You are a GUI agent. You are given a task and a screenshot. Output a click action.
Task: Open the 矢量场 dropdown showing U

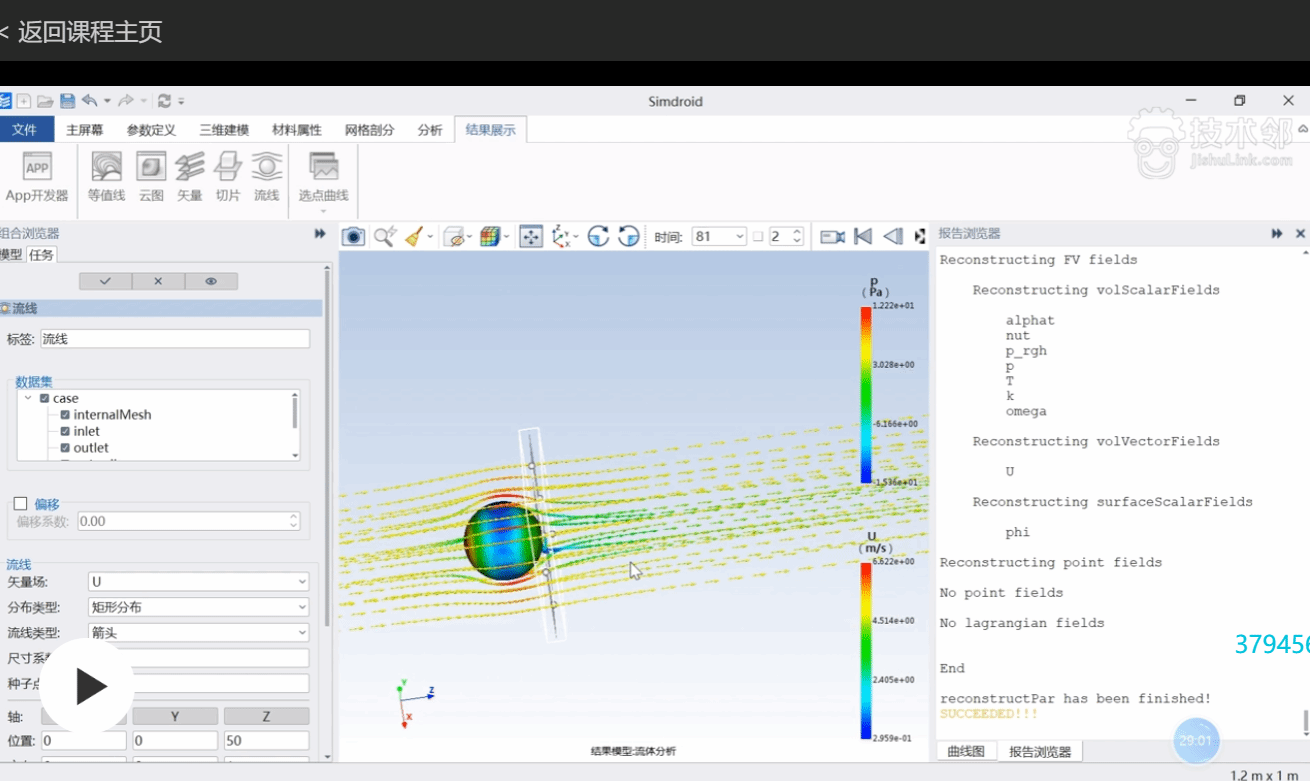click(198, 581)
